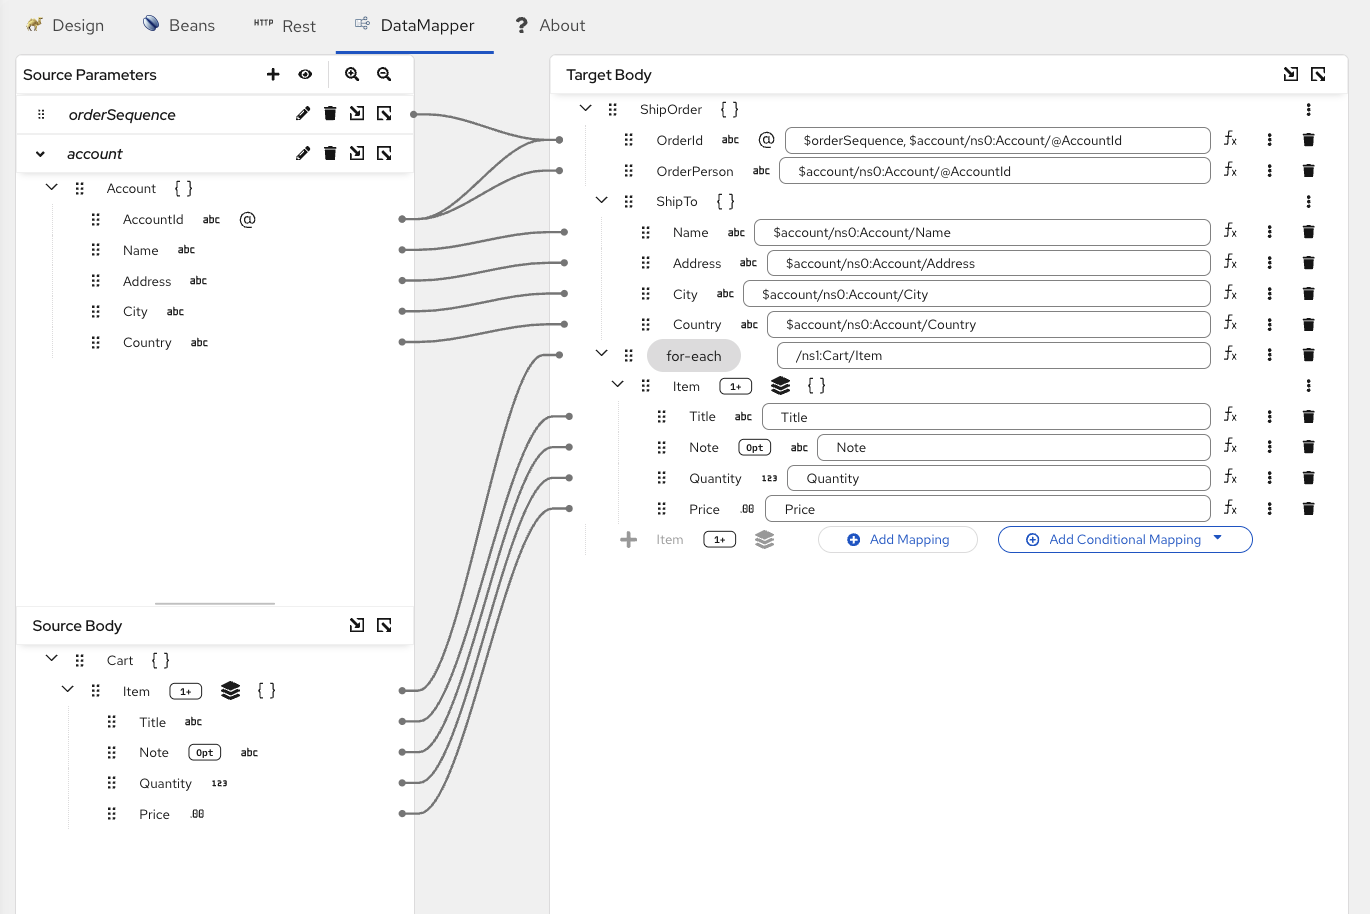Open Add Conditional Mapping dropdown
The height and width of the screenshot is (914, 1370).
click(1125, 540)
